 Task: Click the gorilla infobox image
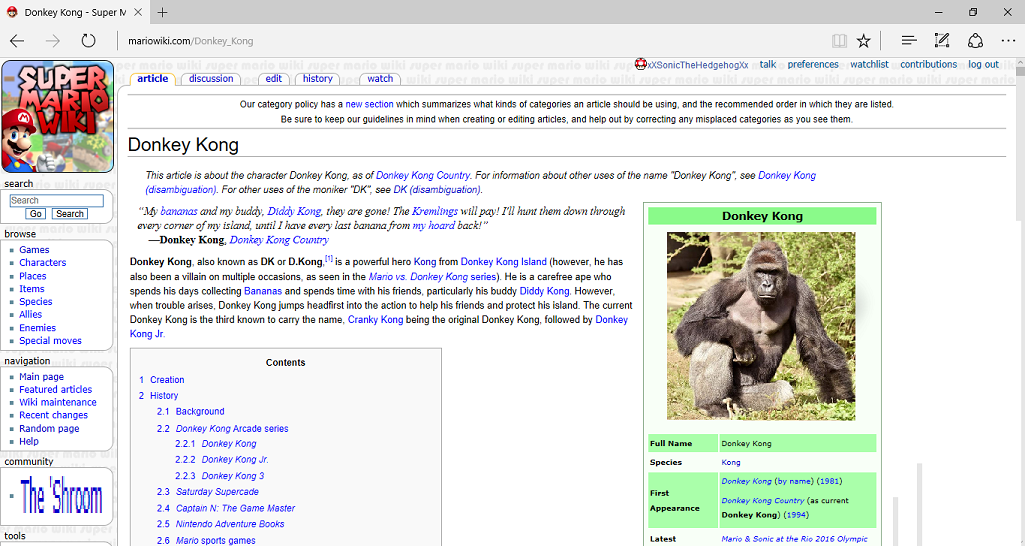coord(761,325)
